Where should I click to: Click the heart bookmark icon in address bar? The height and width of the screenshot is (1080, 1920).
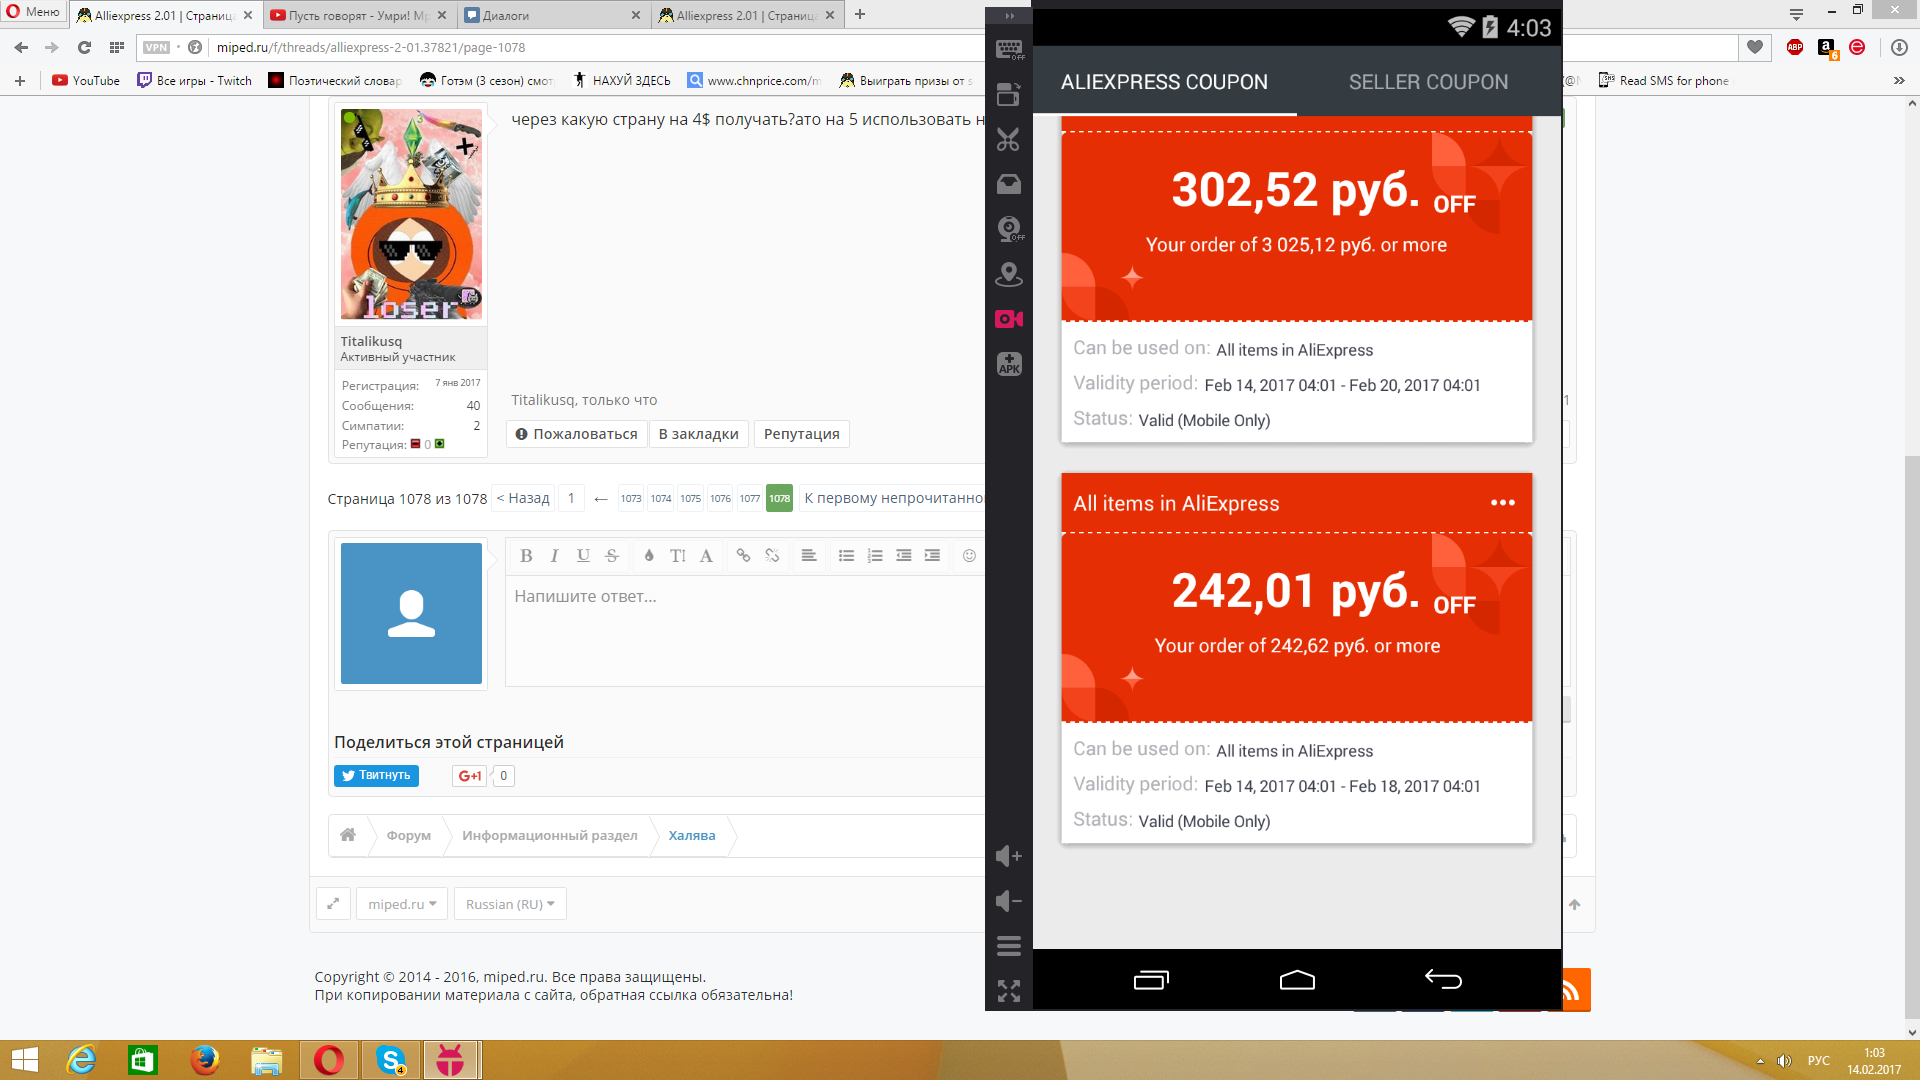1755,47
